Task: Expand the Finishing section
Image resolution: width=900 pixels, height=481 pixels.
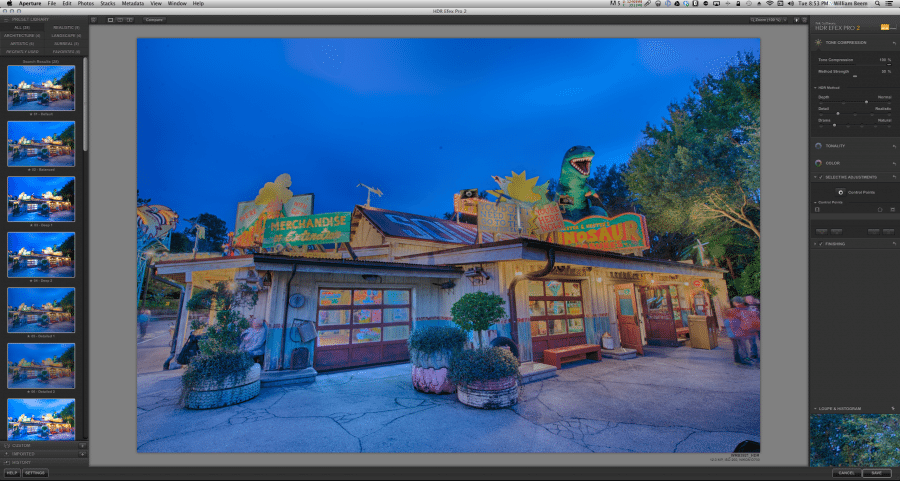Action: click(x=815, y=244)
